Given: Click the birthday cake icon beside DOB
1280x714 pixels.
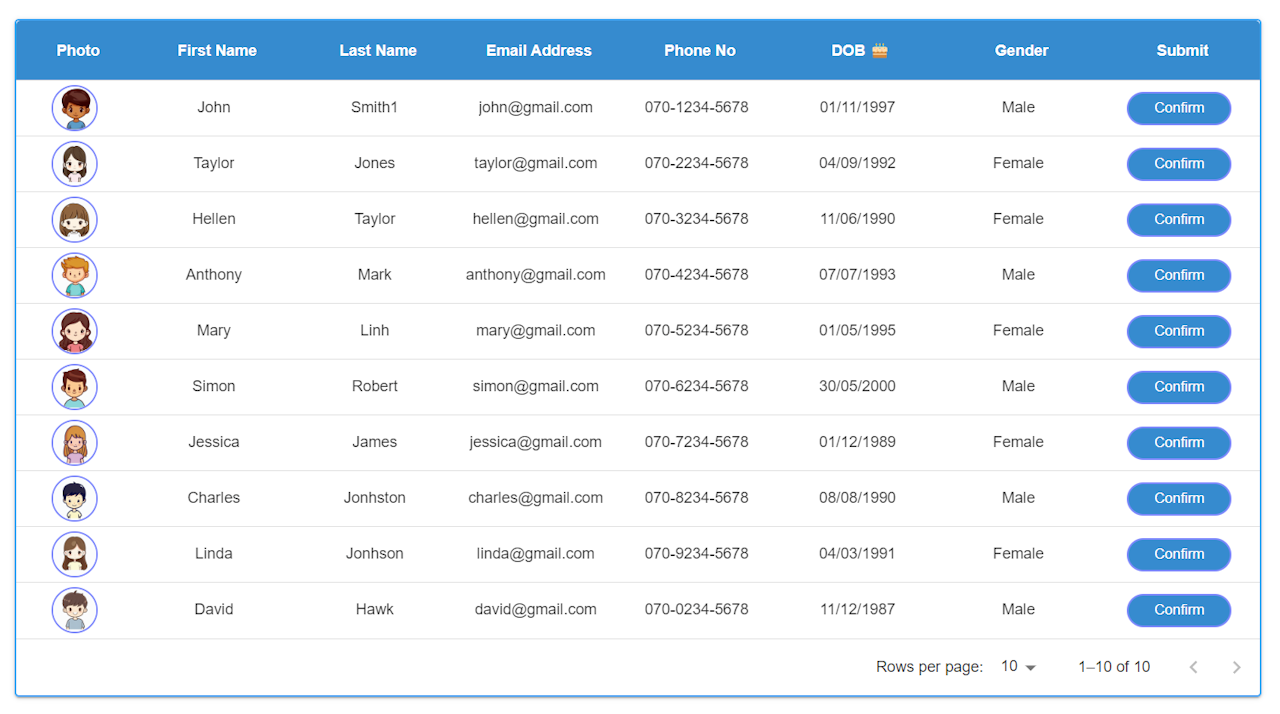Looking at the screenshot, I should pyautogui.click(x=880, y=50).
